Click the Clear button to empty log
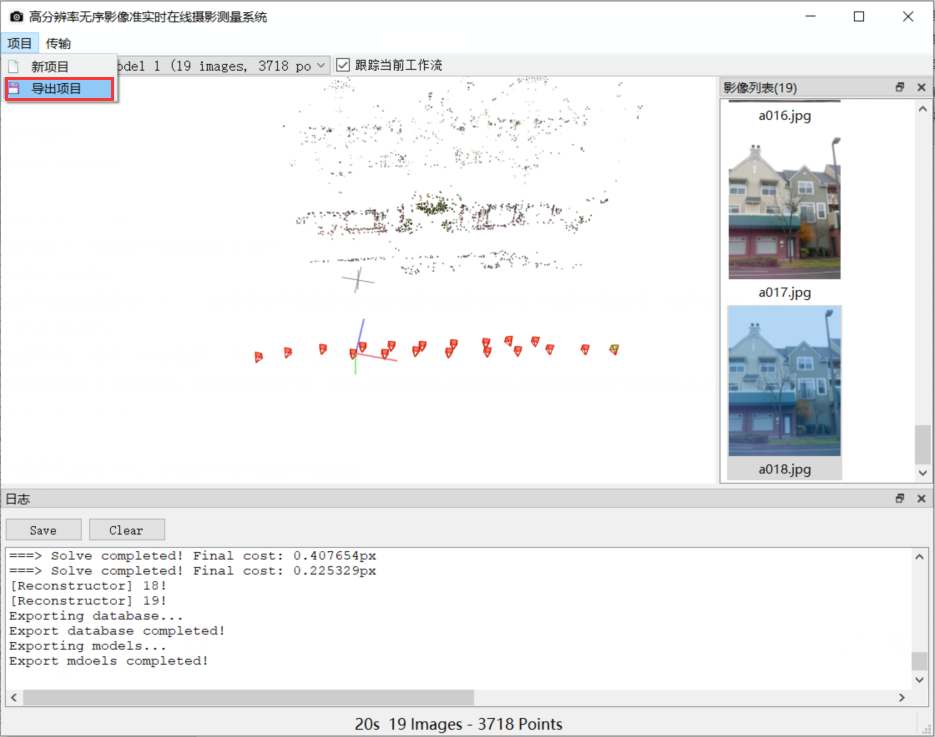The image size is (935, 737). coord(126,529)
